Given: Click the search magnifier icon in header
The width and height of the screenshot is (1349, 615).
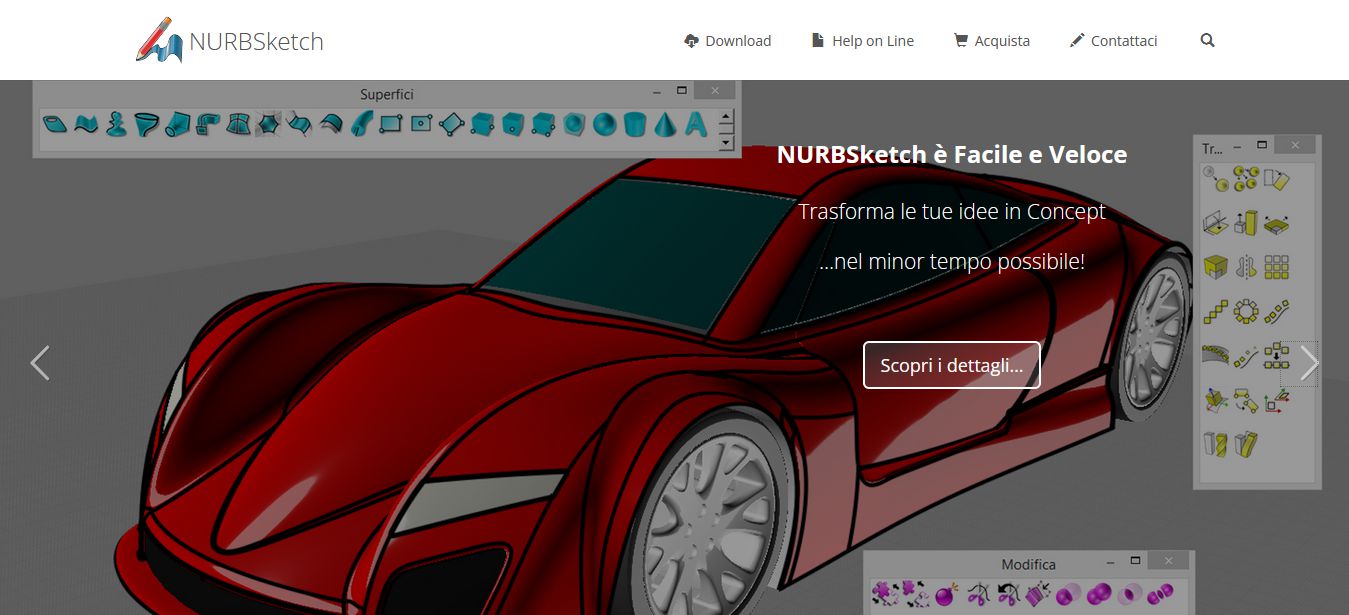Looking at the screenshot, I should pos(1207,41).
